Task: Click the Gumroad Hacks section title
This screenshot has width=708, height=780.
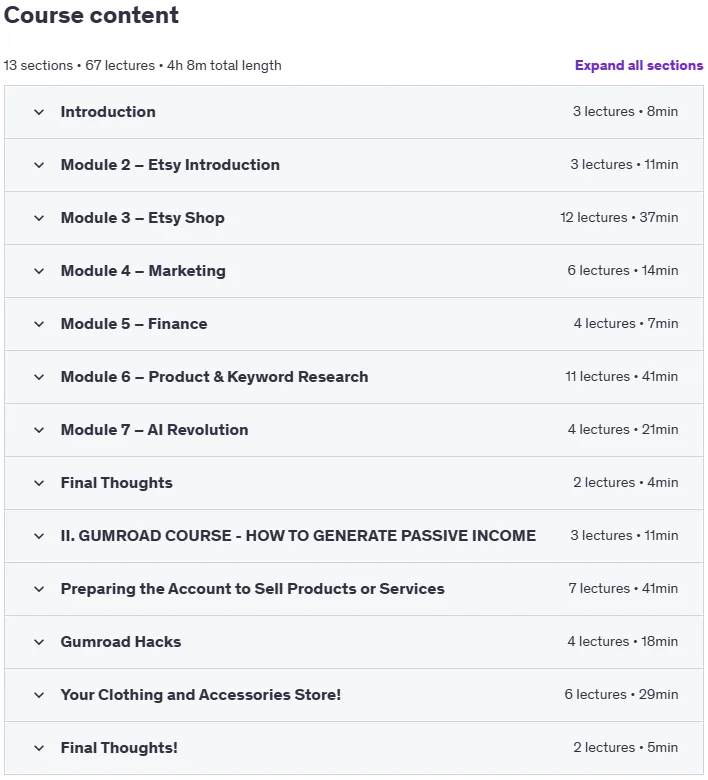Action: point(121,642)
